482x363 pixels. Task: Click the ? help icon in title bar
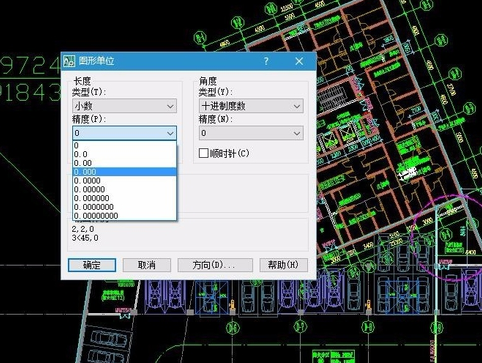[x=266, y=61]
